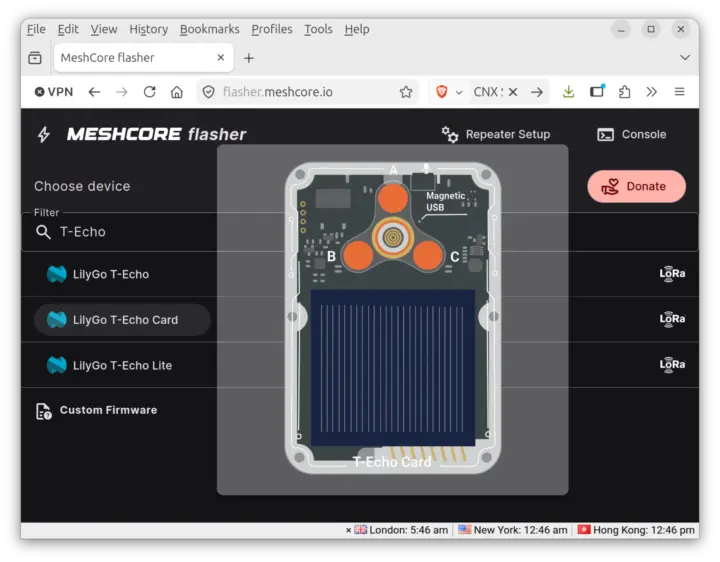This screenshot has width=720, height=562.
Task: Show more toolbar tools chevrons
Action: (651, 92)
